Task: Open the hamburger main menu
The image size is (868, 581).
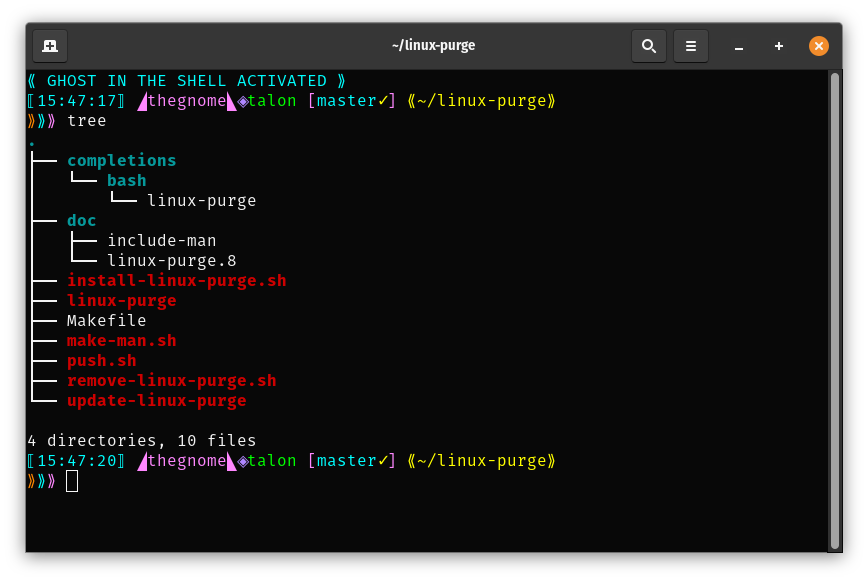Action: click(x=690, y=46)
